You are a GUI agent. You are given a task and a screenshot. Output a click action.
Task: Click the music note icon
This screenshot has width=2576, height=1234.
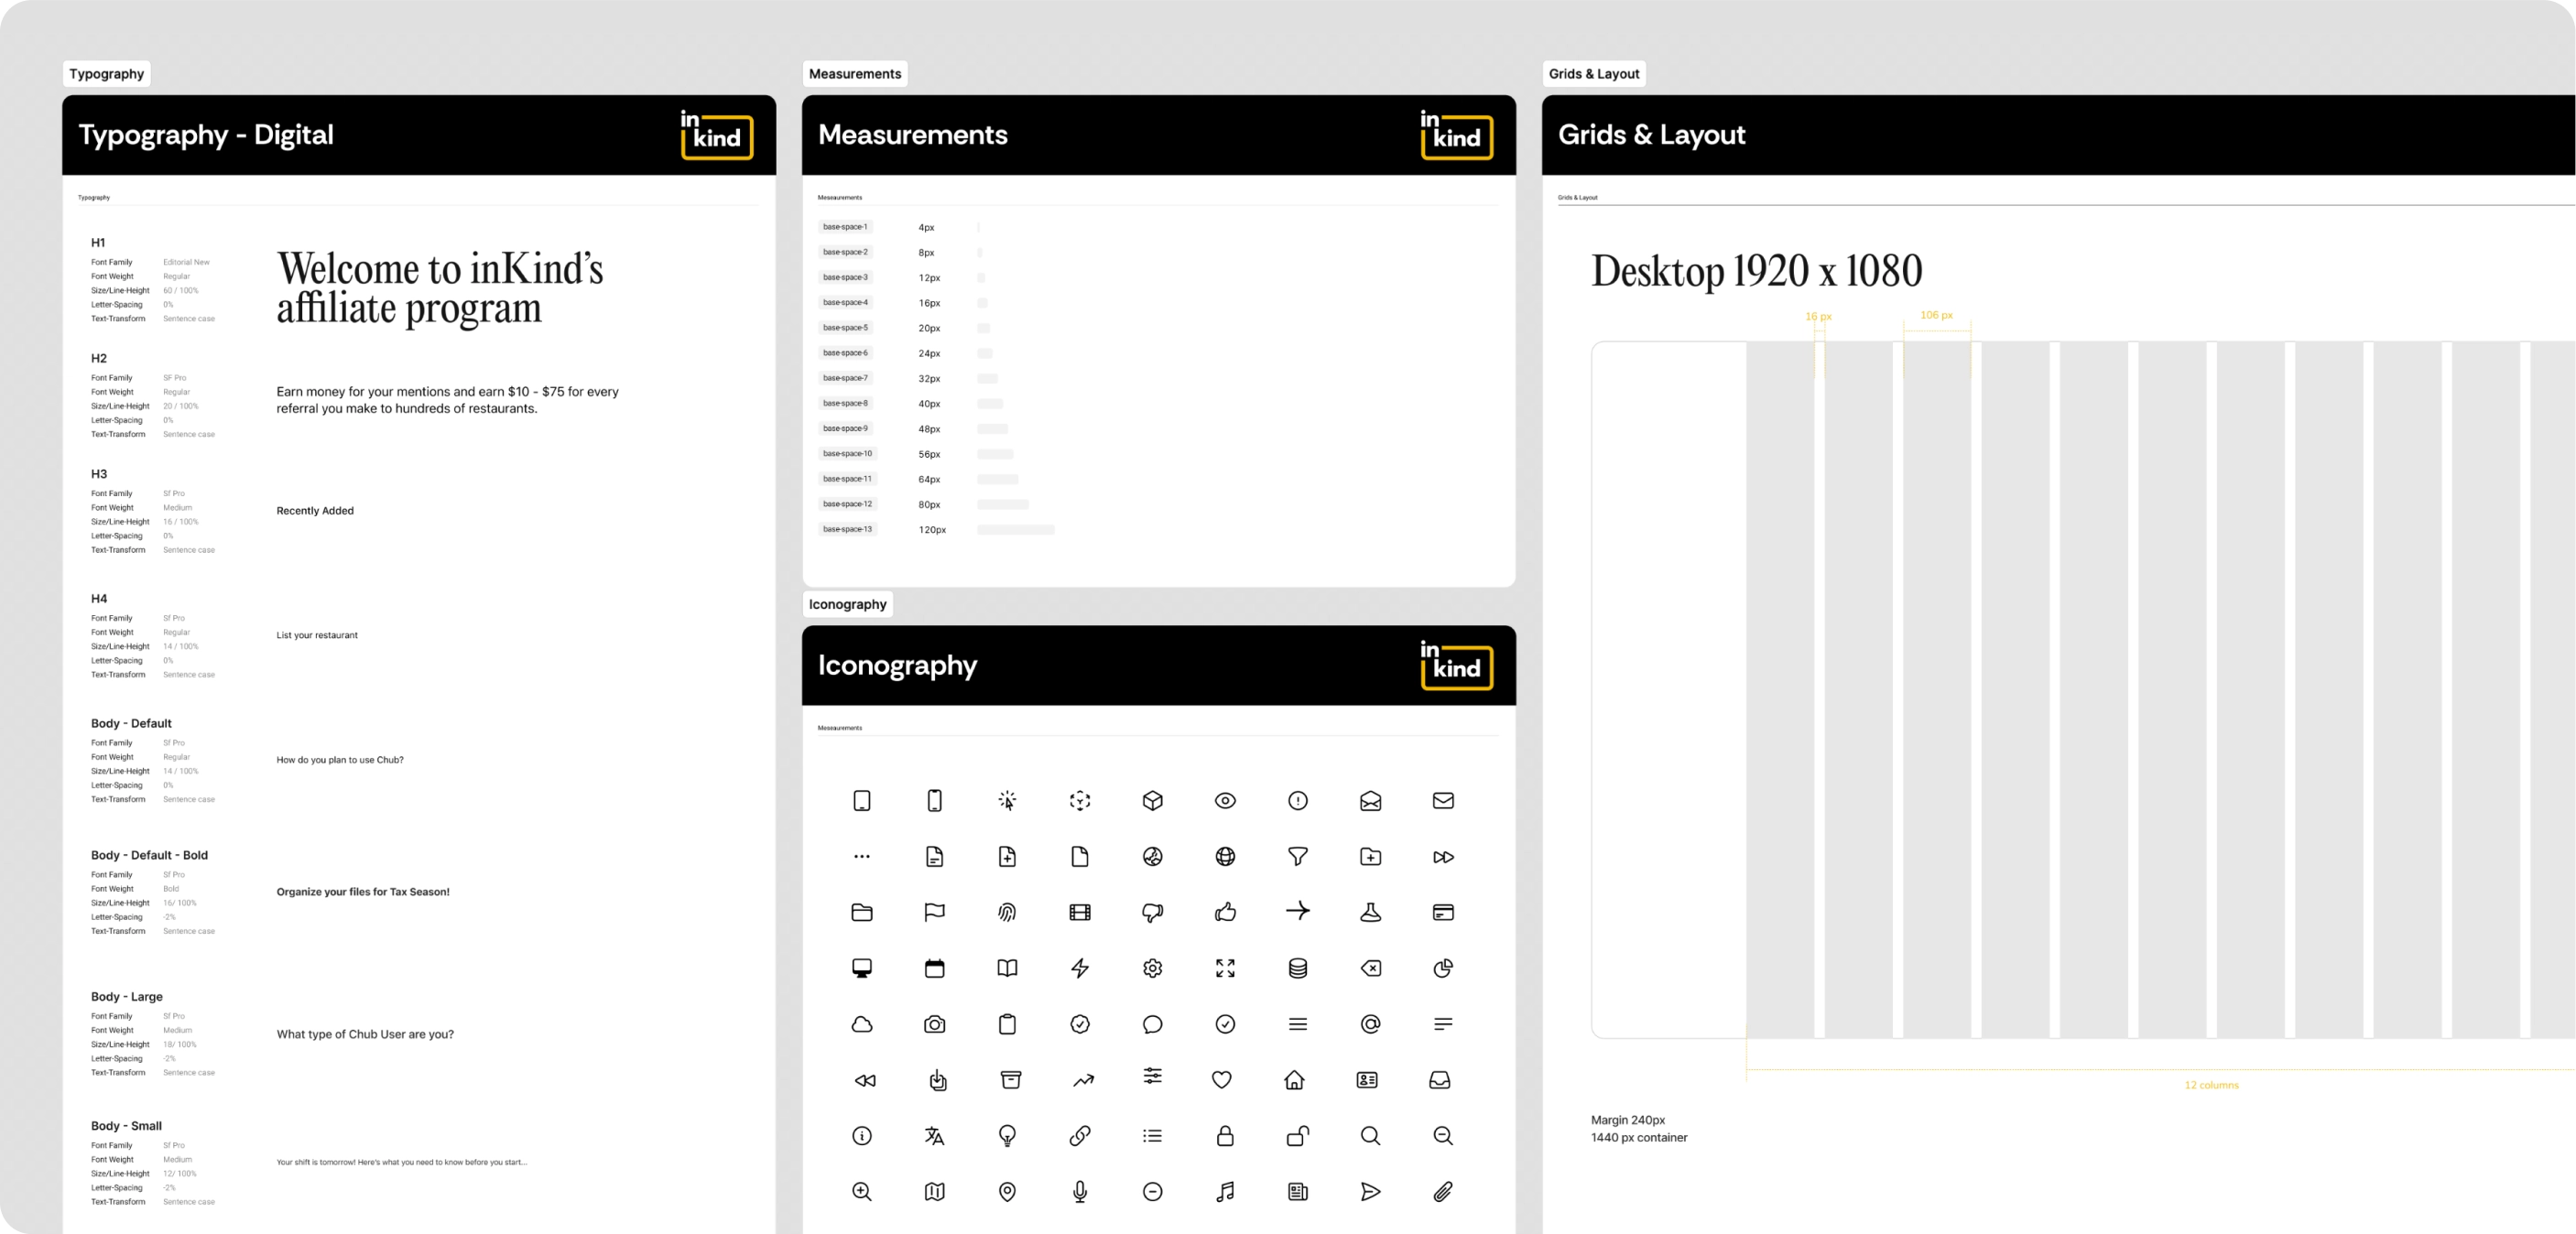point(1225,1191)
